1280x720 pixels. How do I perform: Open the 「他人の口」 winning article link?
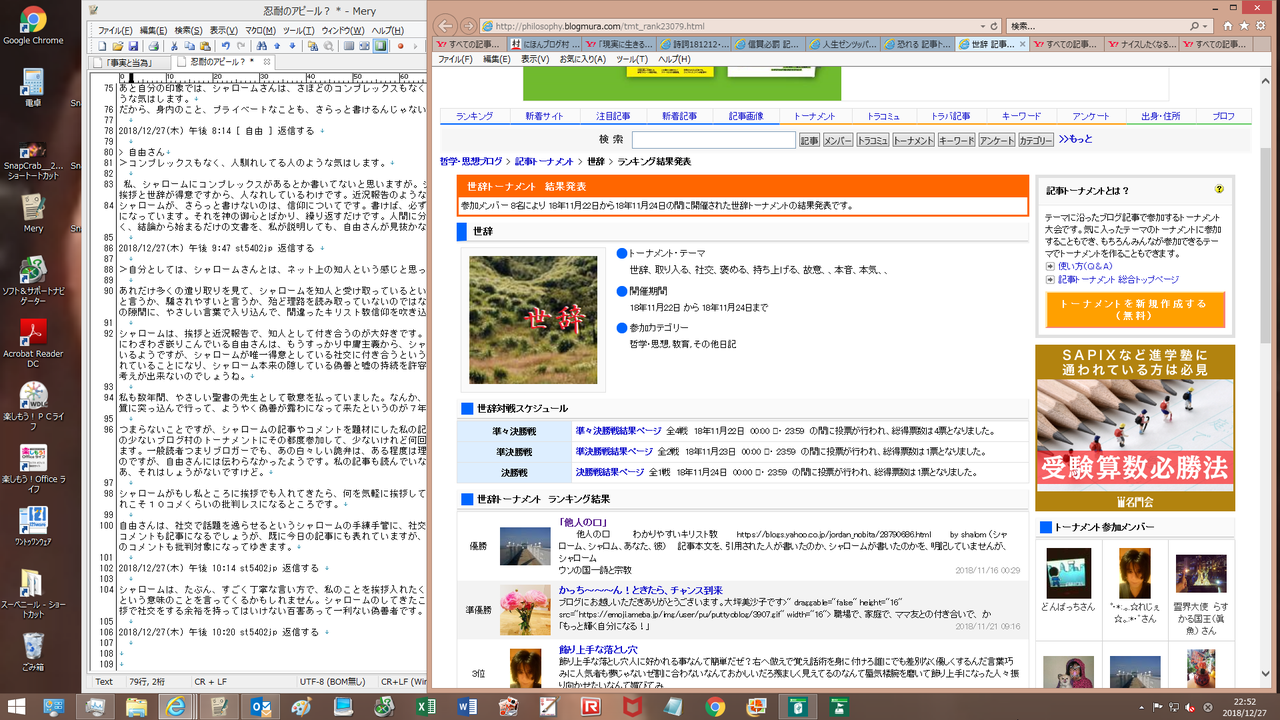pos(584,521)
